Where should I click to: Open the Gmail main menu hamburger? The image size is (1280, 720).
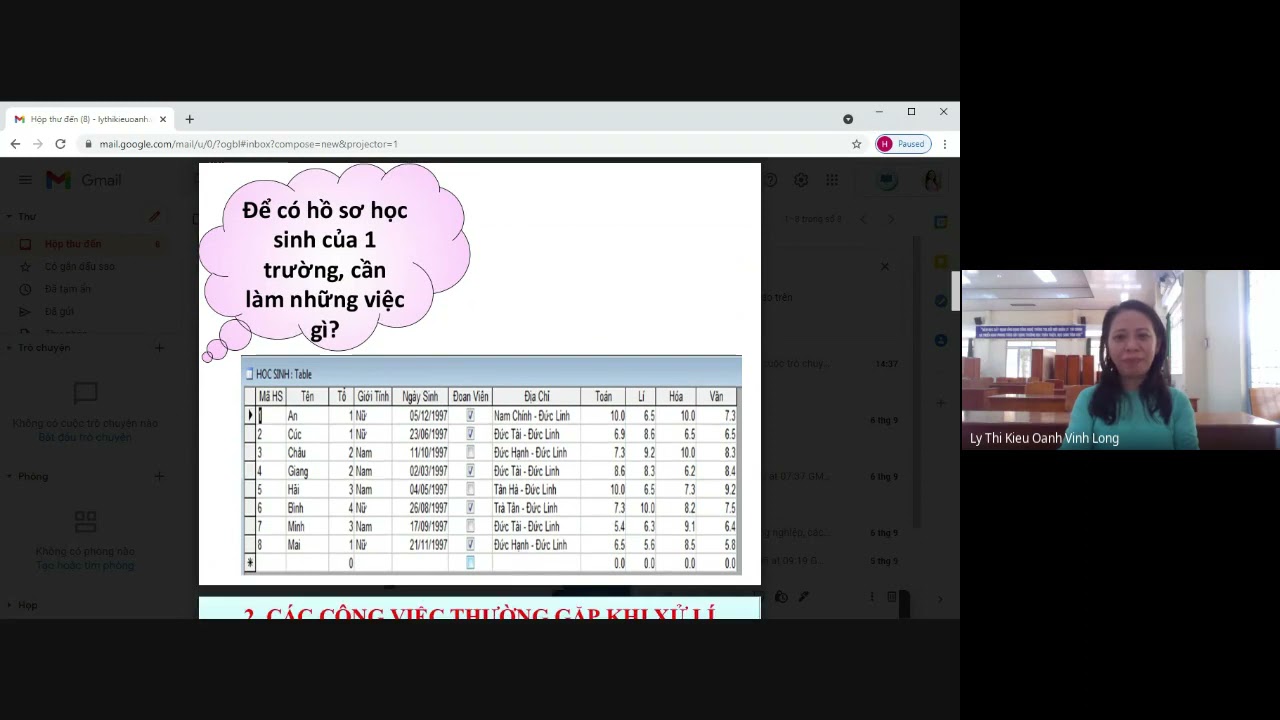25,180
